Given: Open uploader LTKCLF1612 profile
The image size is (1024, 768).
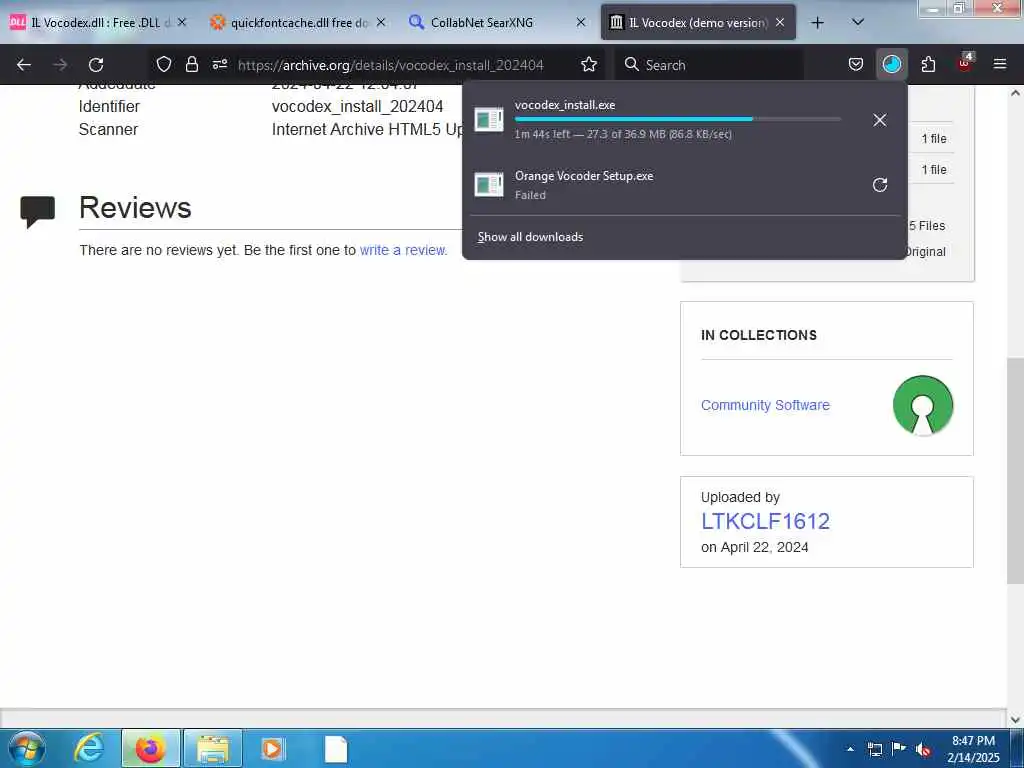Looking at the screenshot, I should (x=765, y=521).
